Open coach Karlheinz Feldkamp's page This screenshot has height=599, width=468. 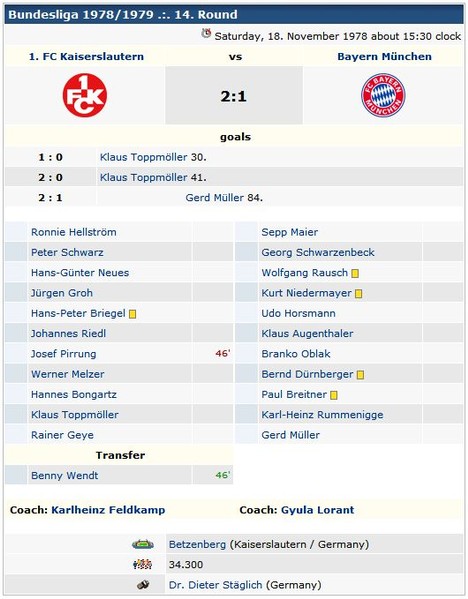pos(108,510)
